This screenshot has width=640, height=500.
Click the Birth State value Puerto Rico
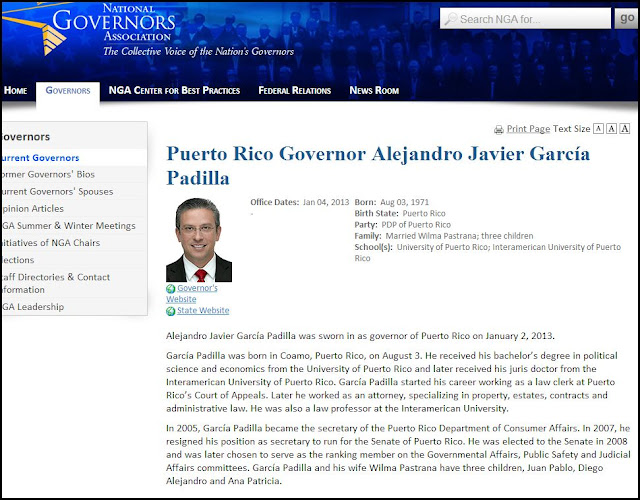(x=424, y=213)
